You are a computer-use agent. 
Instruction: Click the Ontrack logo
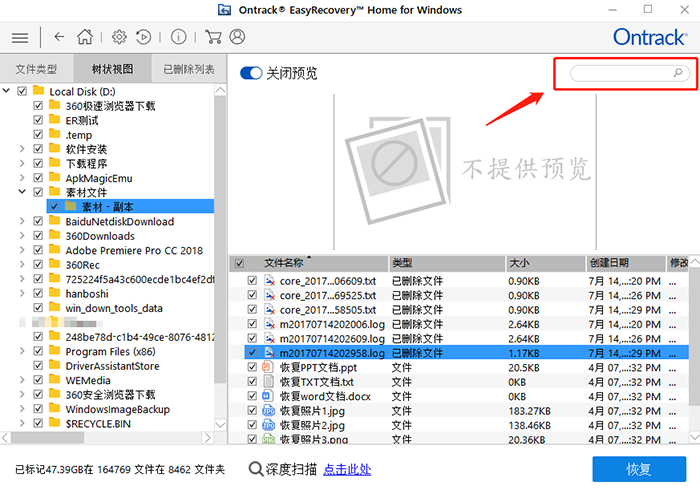pyautogui.click(x=650, y=37)
